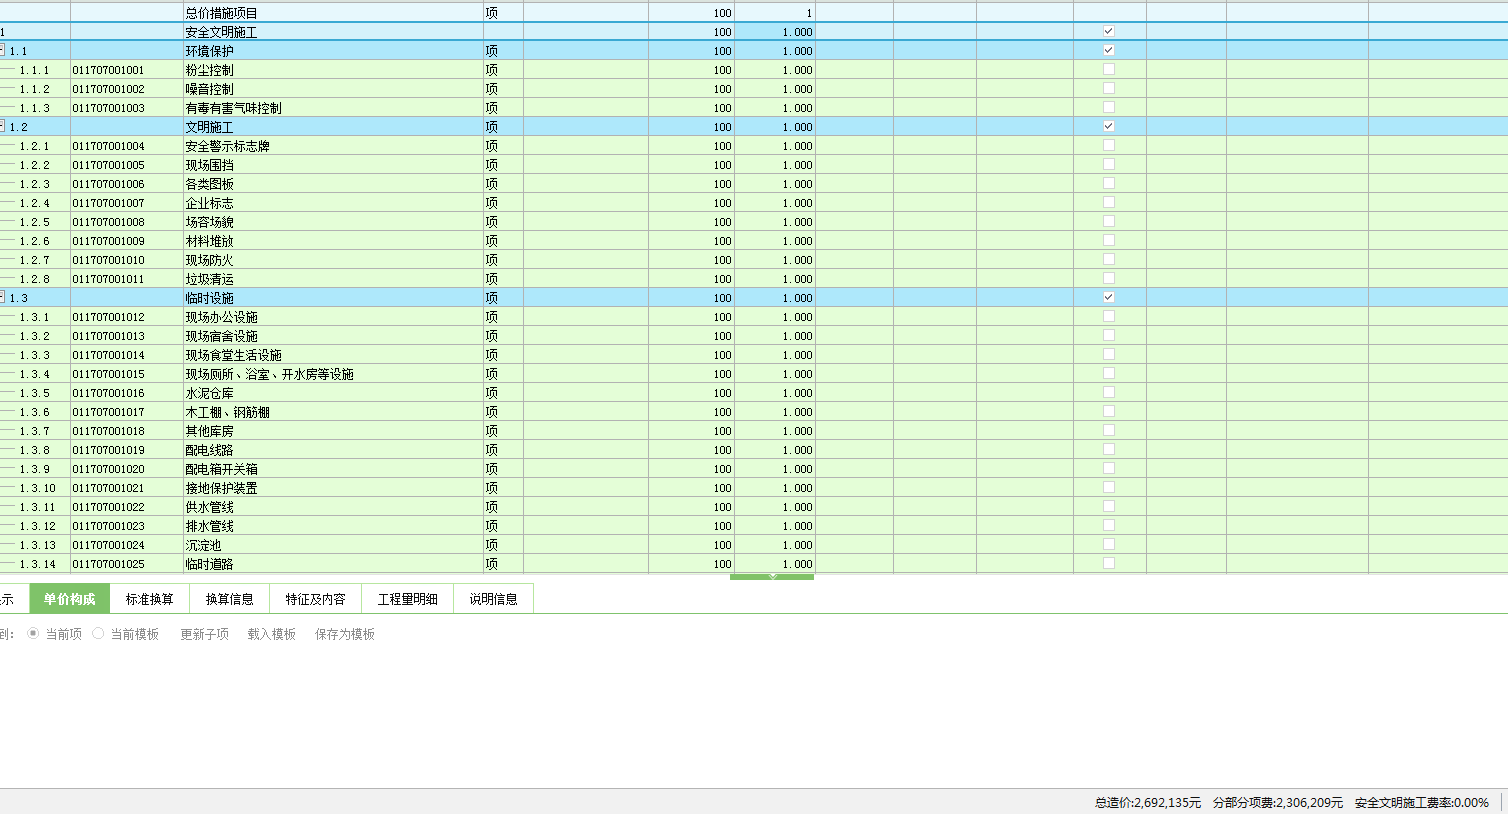Viewport: 1508px width, 814px height.
Task: Uncheck the 文明施工 group checkbox
Action: coord(1109,126)
